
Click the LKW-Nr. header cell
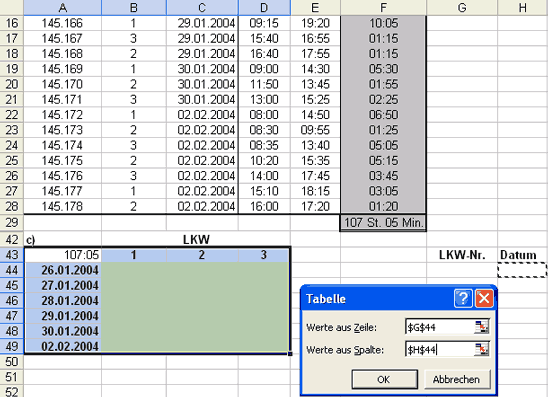pos(462,255)
